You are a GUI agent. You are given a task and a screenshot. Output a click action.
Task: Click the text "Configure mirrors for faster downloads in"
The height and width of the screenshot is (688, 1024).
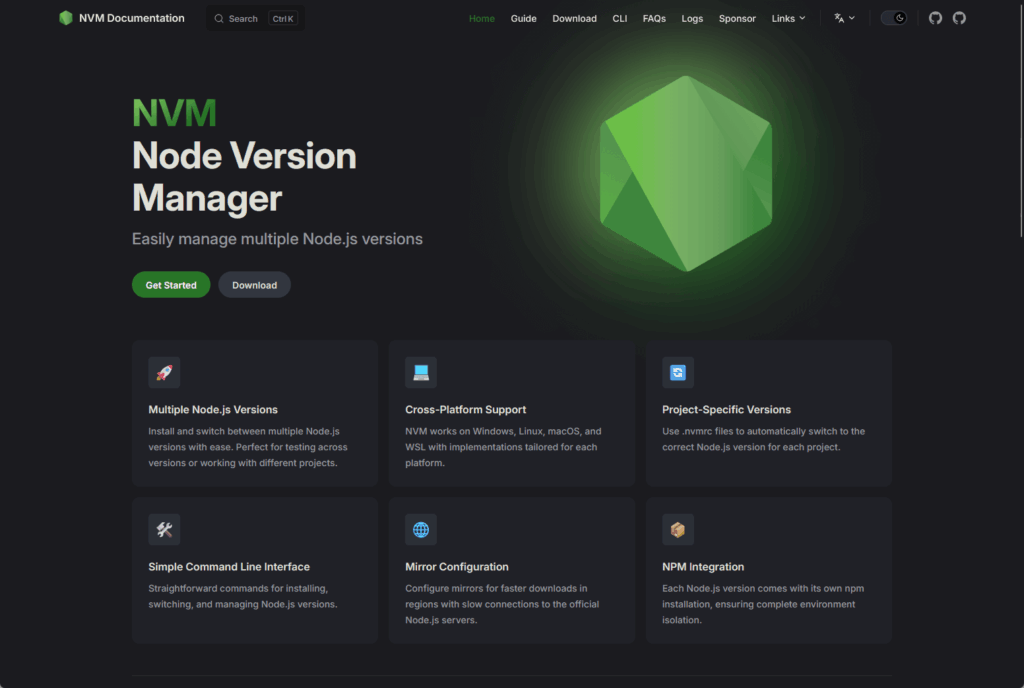[496, 588]
